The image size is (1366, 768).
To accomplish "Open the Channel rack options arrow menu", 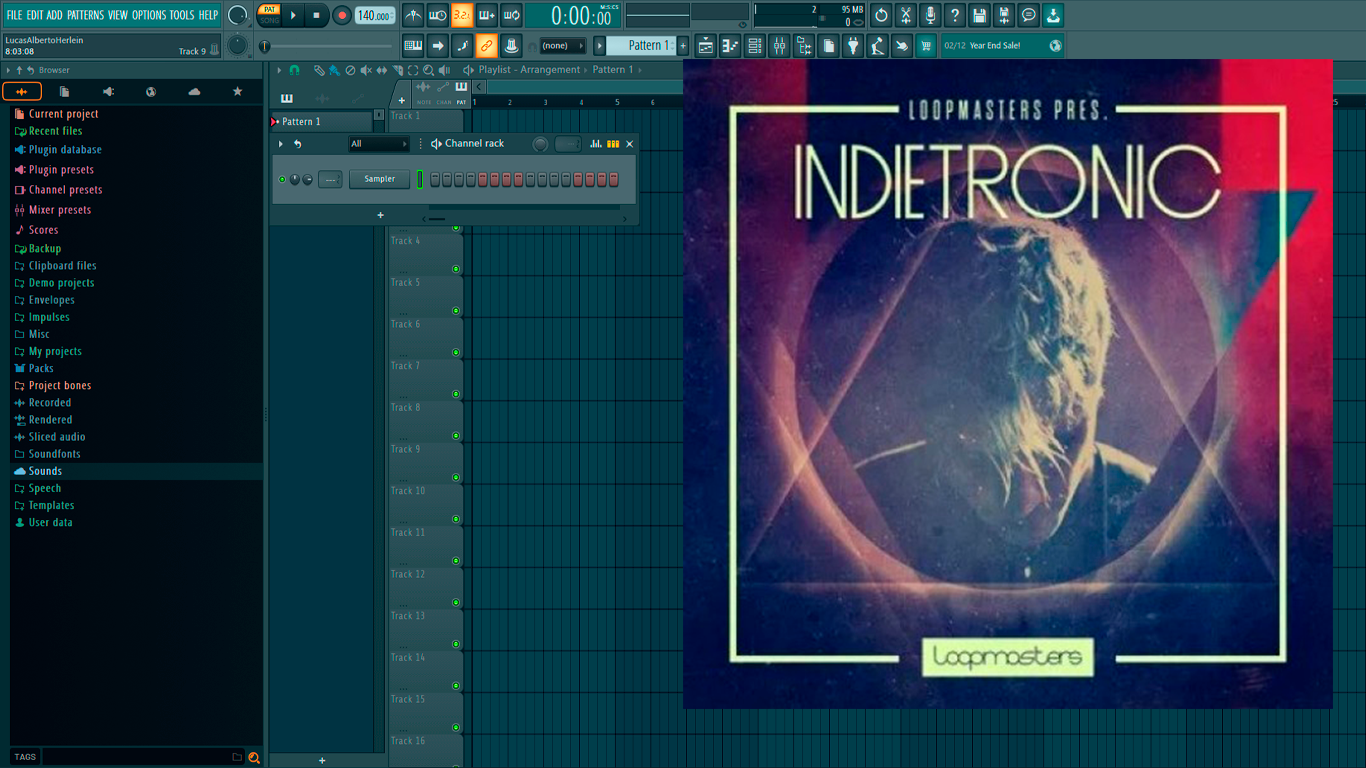I will coord(281,144).
